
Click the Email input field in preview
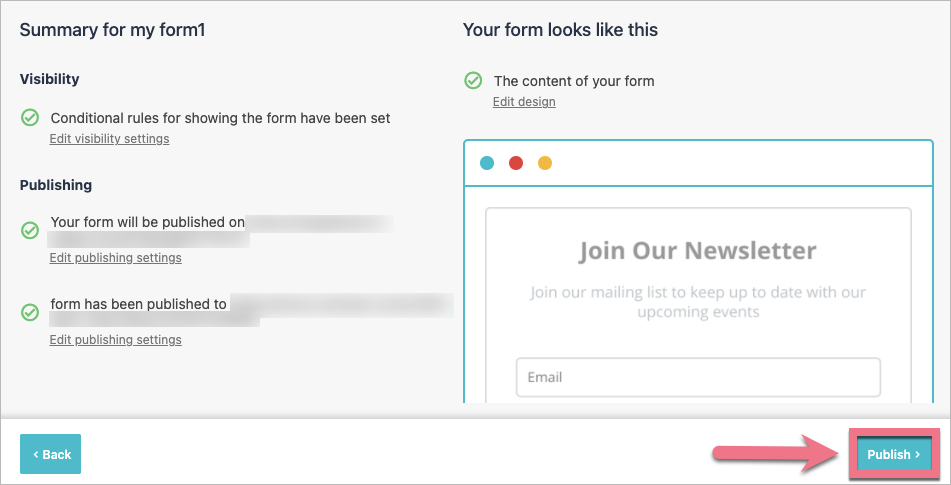coord(697,377)
